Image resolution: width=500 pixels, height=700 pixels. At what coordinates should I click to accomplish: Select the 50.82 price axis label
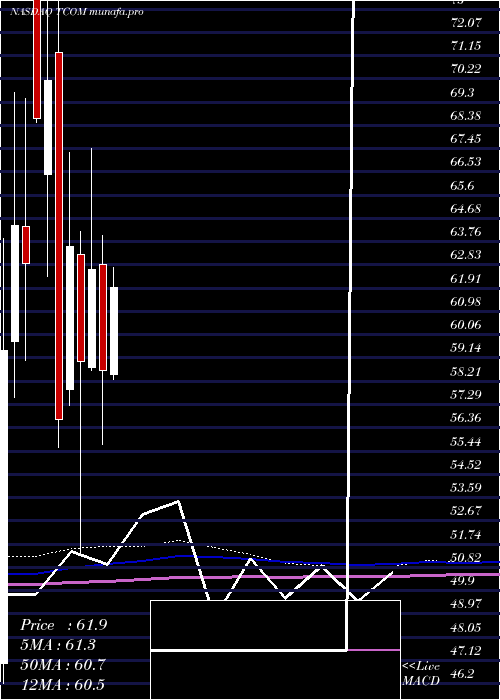[x=466, y=558]
